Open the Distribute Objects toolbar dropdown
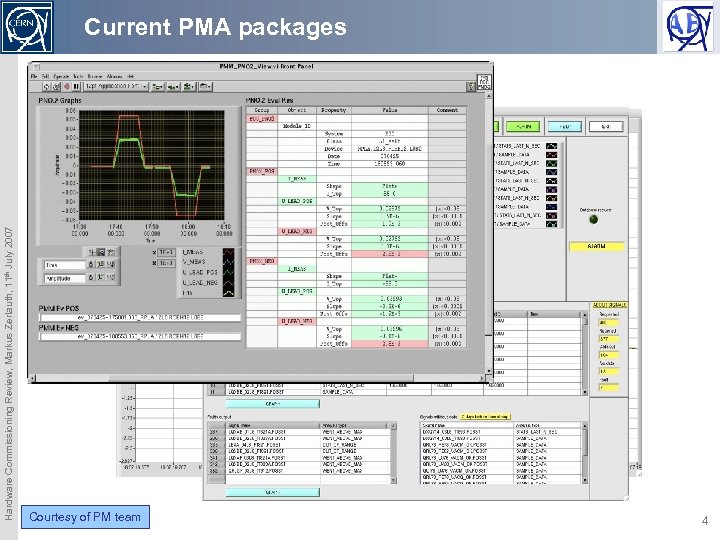The height and width of the screenshot is (540, 720). [173, 86]
